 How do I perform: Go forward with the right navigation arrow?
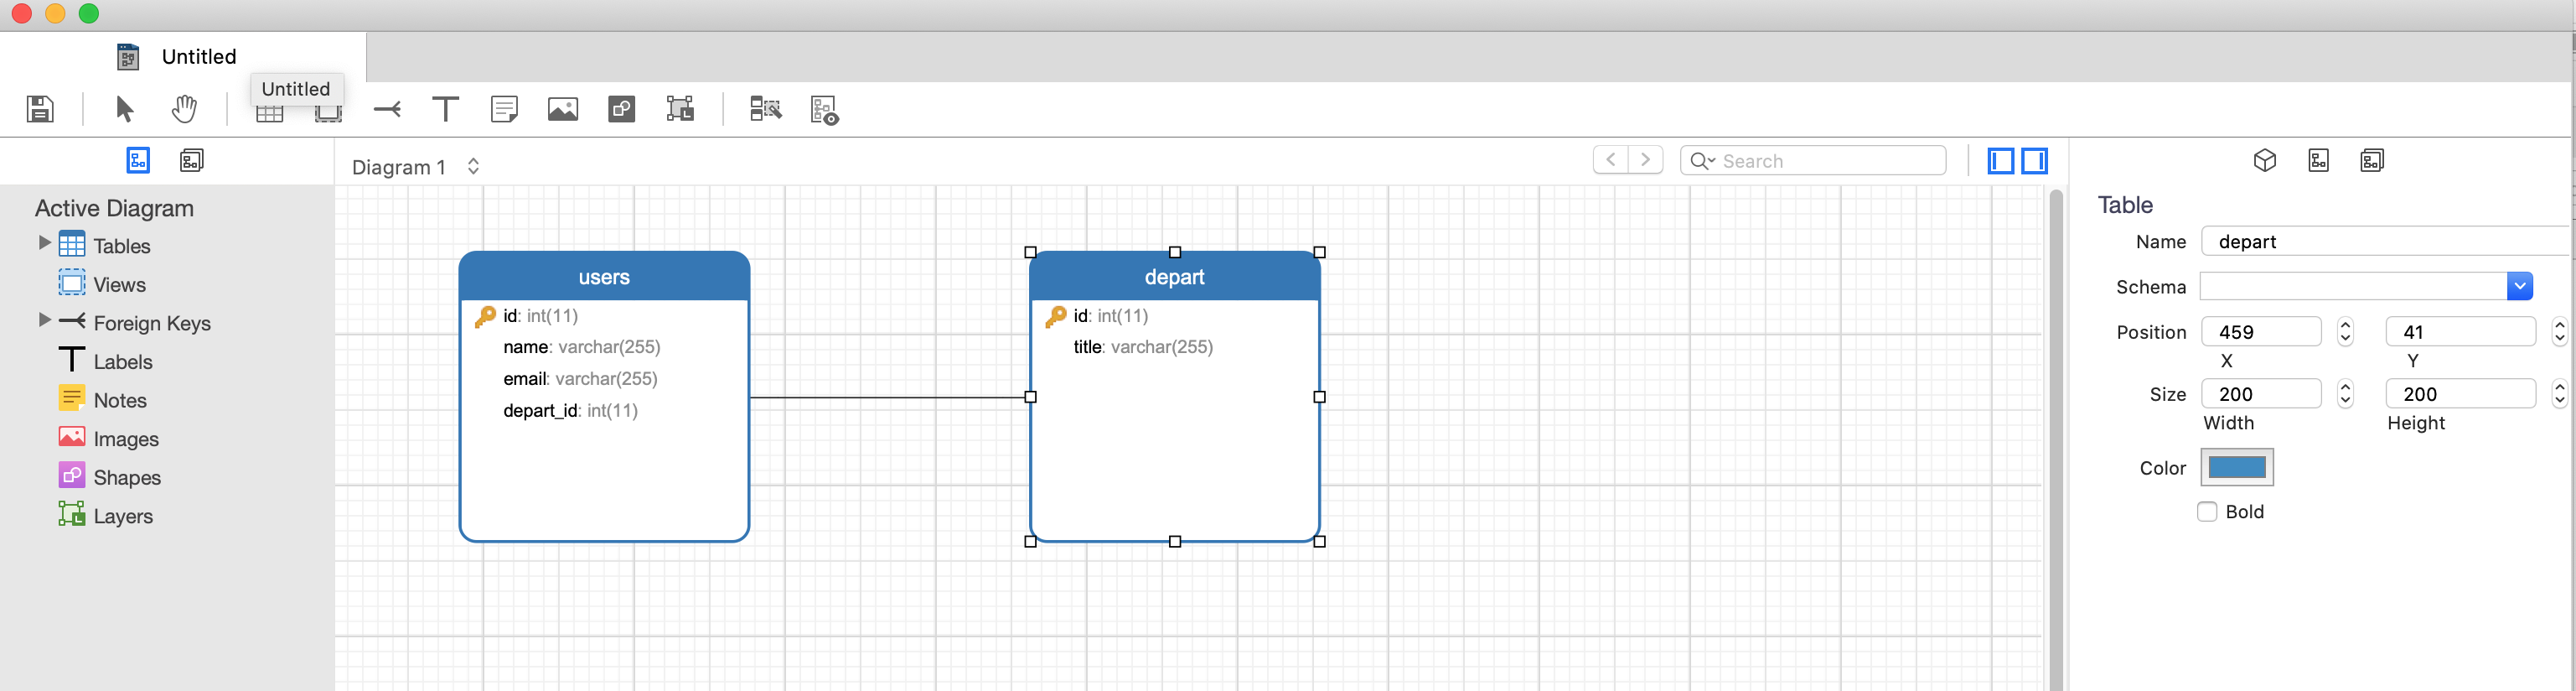(x=1645, y=160)
